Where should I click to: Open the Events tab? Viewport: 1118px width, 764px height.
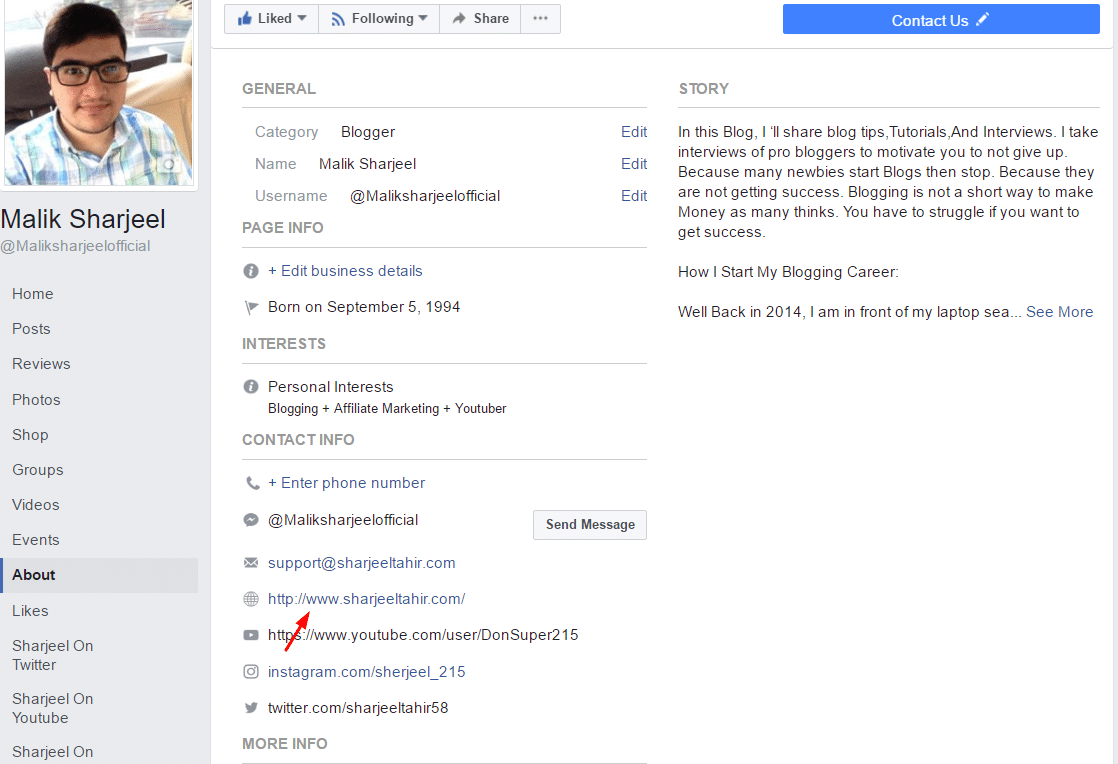(x=36, y=540)
